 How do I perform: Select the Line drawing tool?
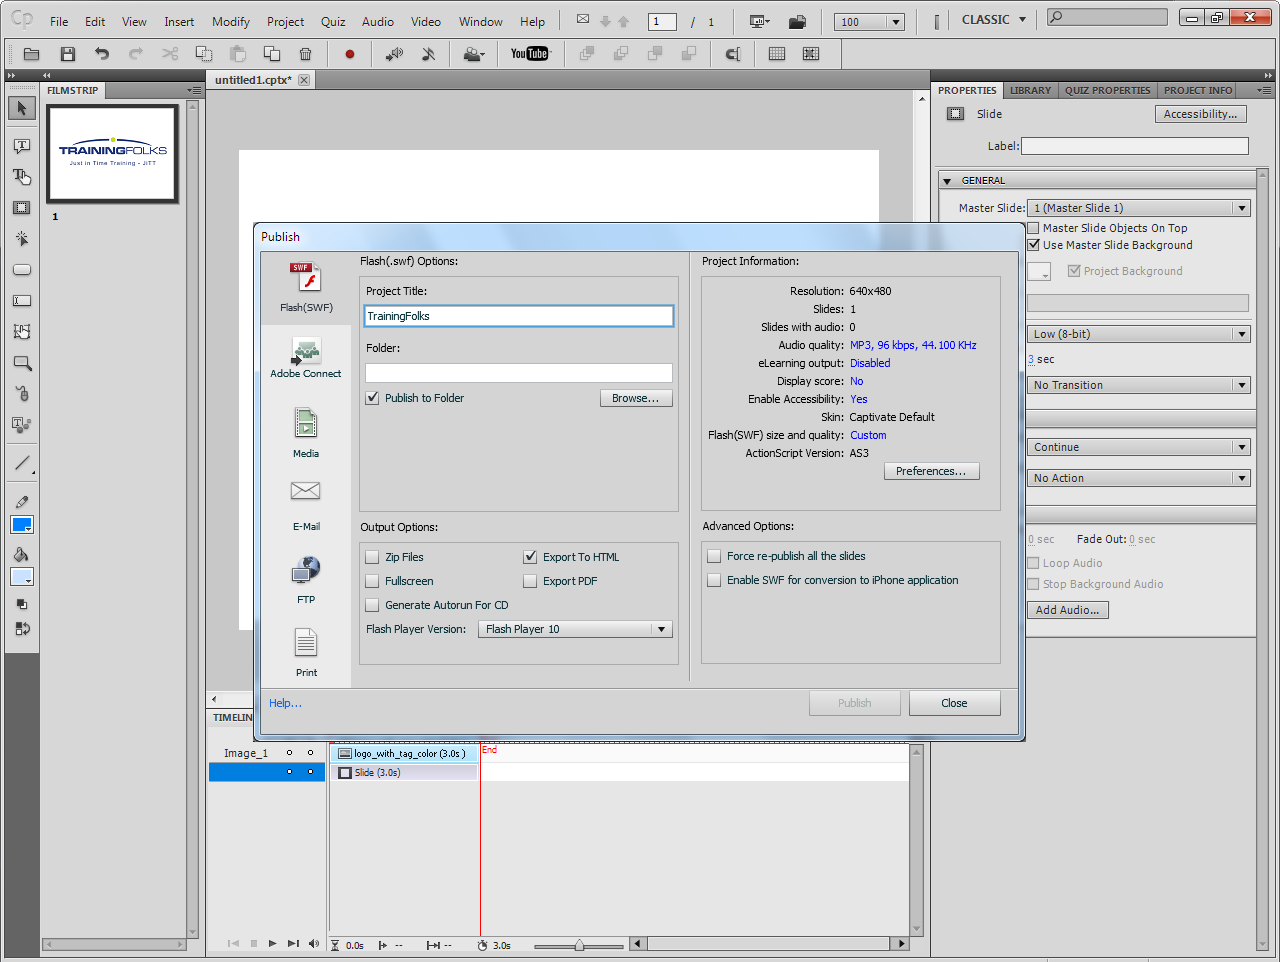pos(21,463)
